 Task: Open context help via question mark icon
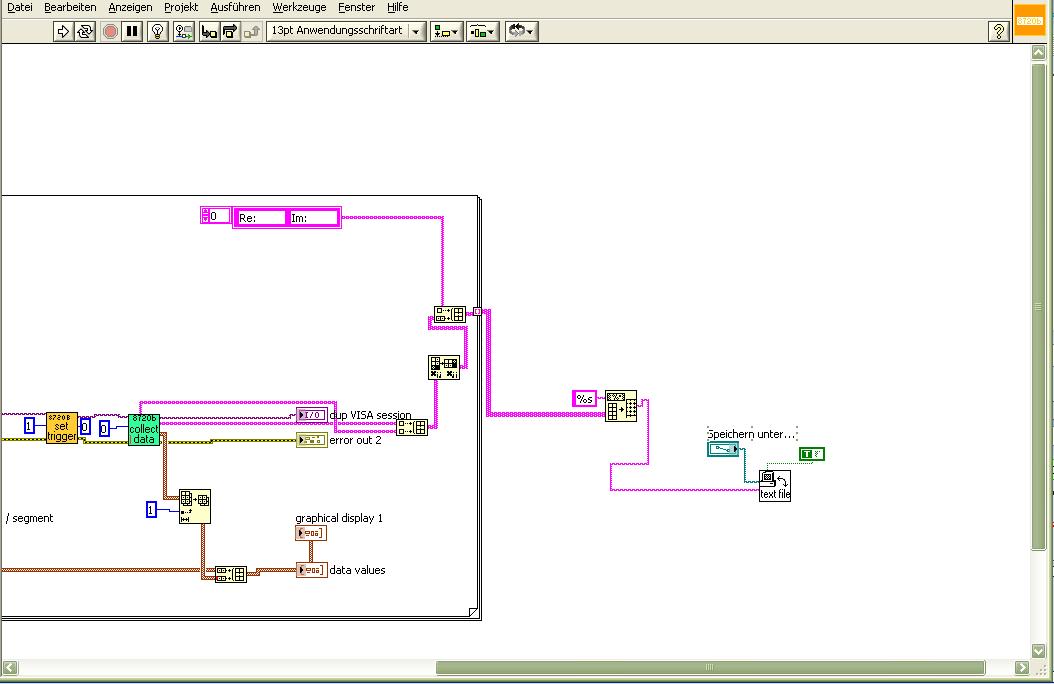pos(998,31)
